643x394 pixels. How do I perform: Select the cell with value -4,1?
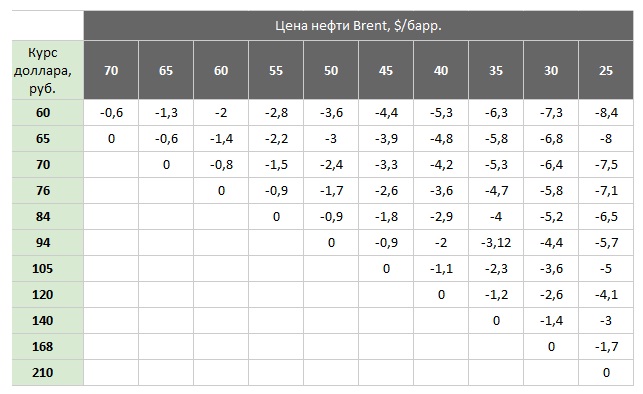pos(606,295)
